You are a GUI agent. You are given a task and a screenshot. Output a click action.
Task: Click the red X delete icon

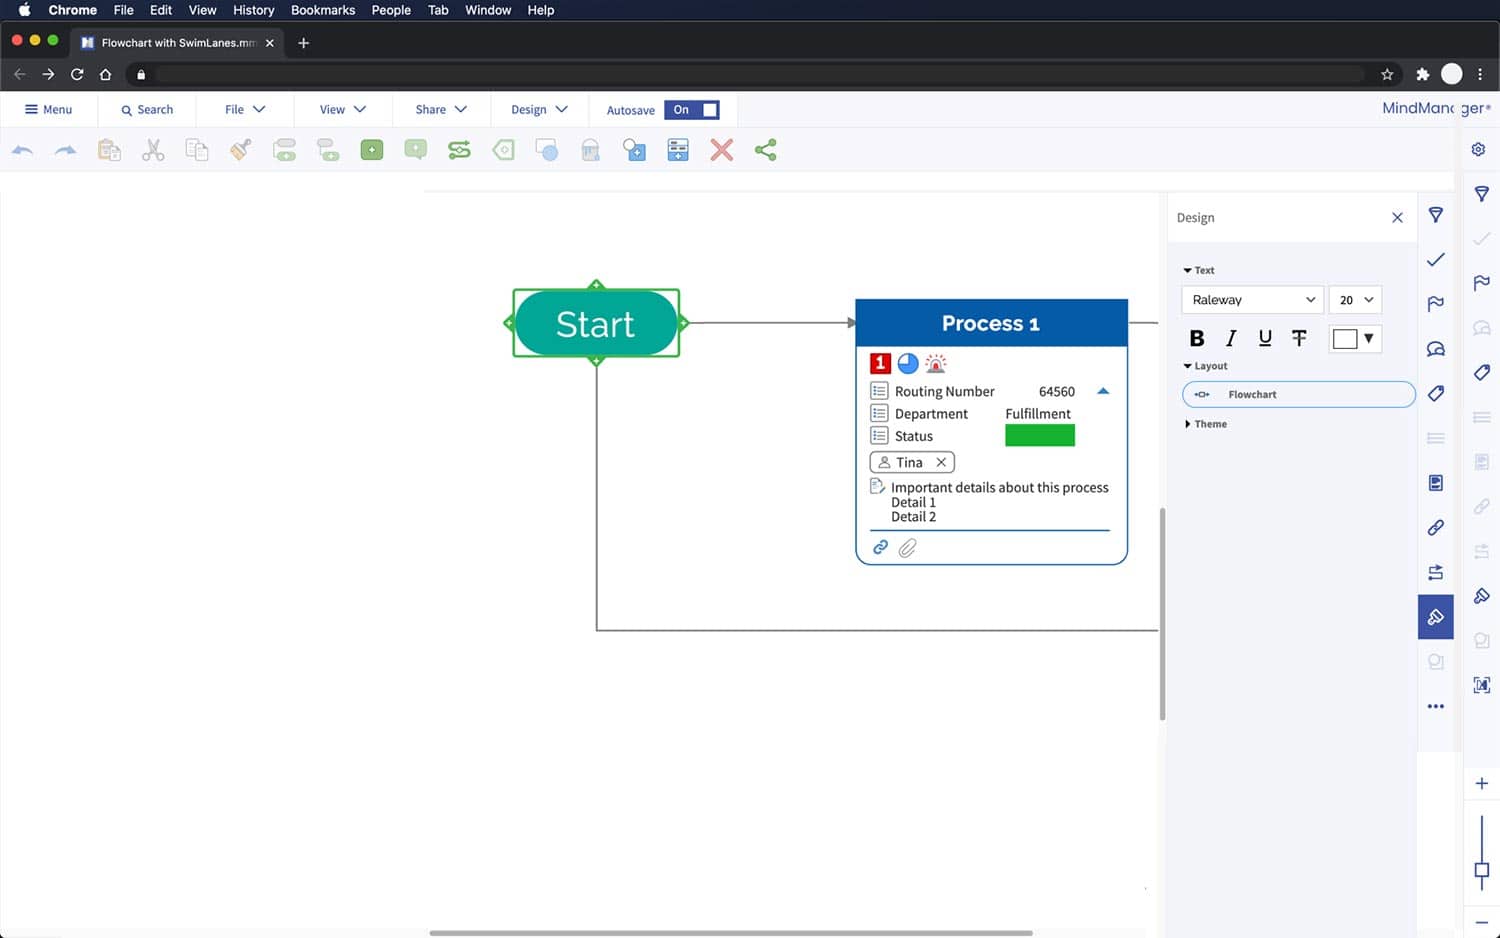tap(721, 150)
